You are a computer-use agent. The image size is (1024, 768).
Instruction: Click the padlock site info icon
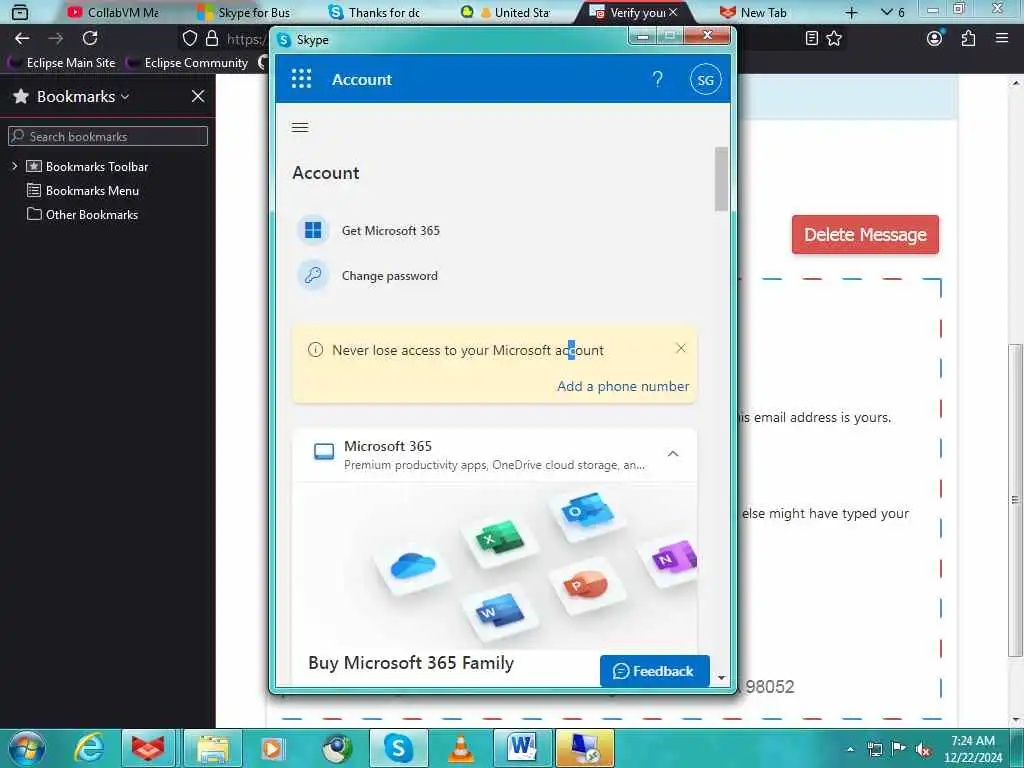(212, 39)
